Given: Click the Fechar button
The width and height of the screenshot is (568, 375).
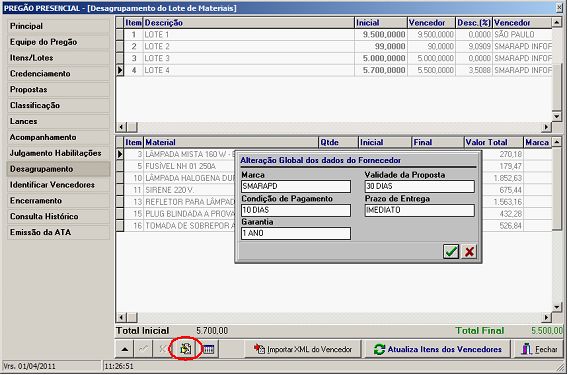Looking at the screenshot, I should (539, 349).
